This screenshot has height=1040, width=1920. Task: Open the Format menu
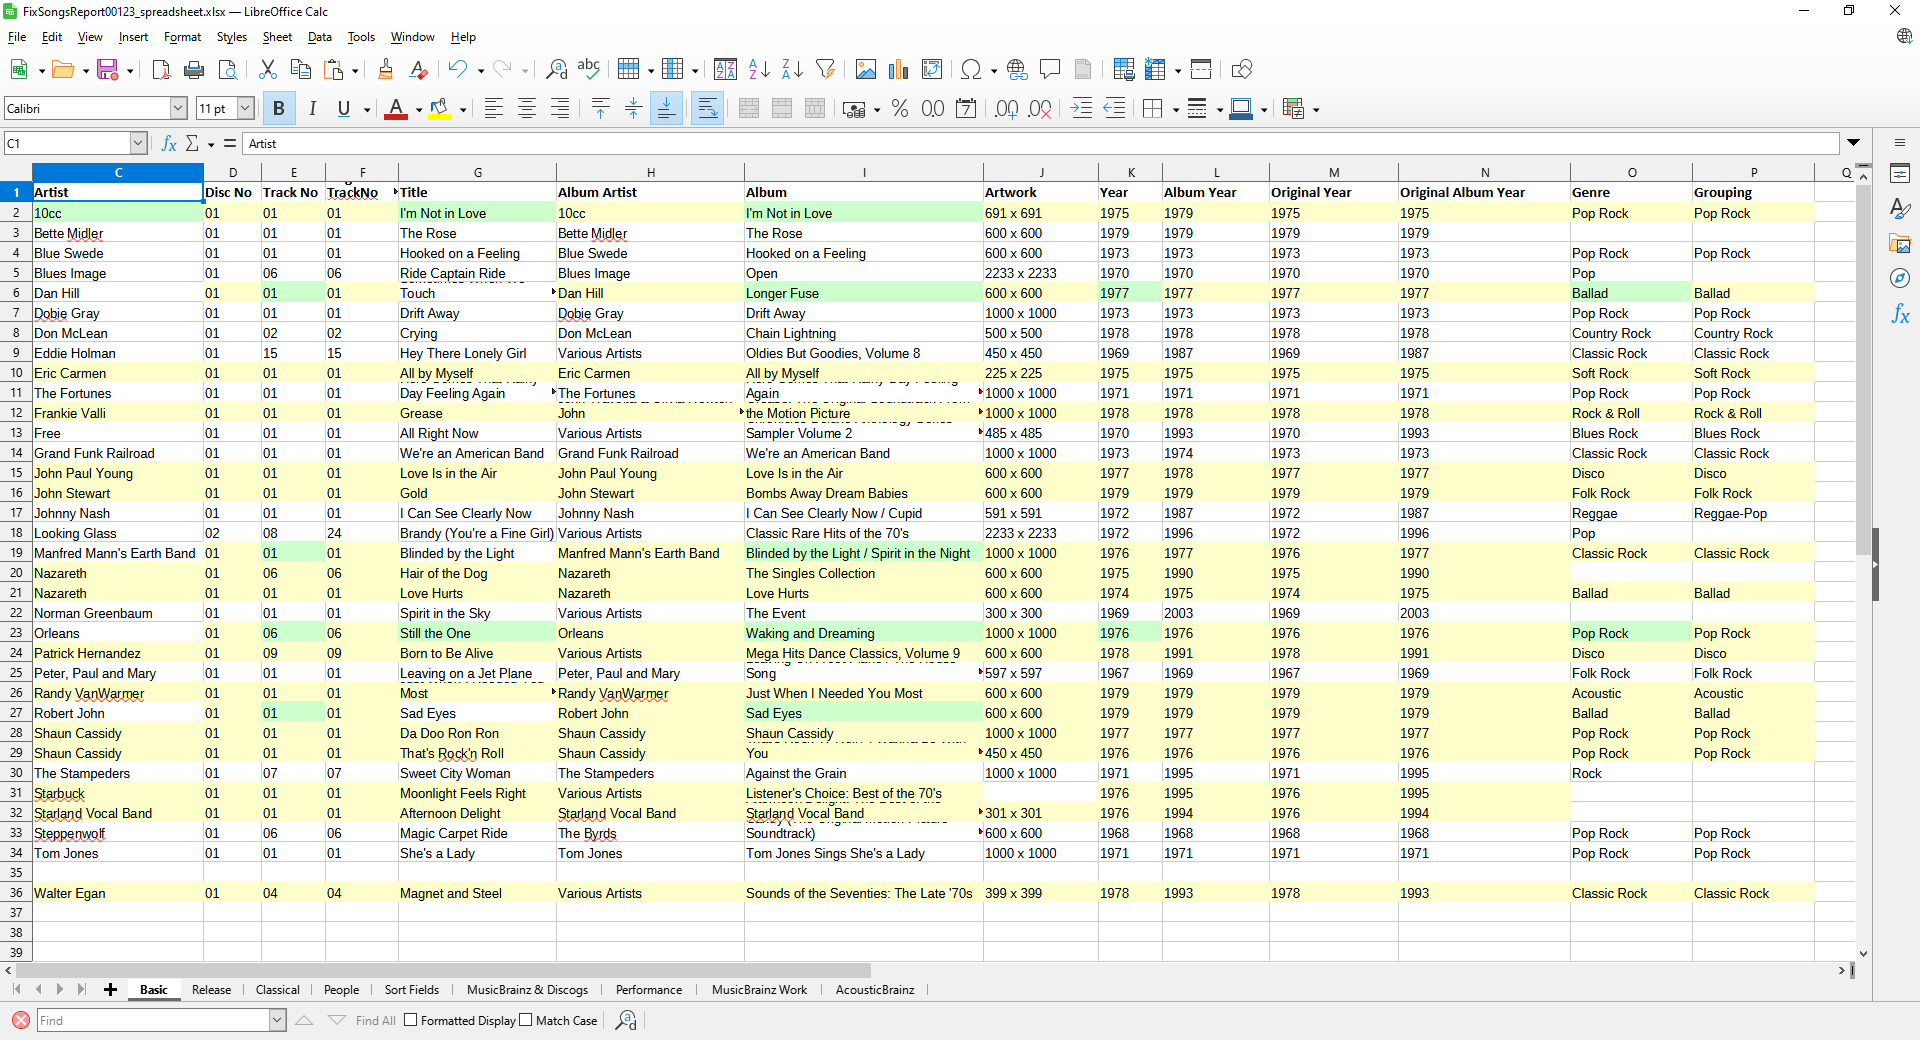point(182,37)
